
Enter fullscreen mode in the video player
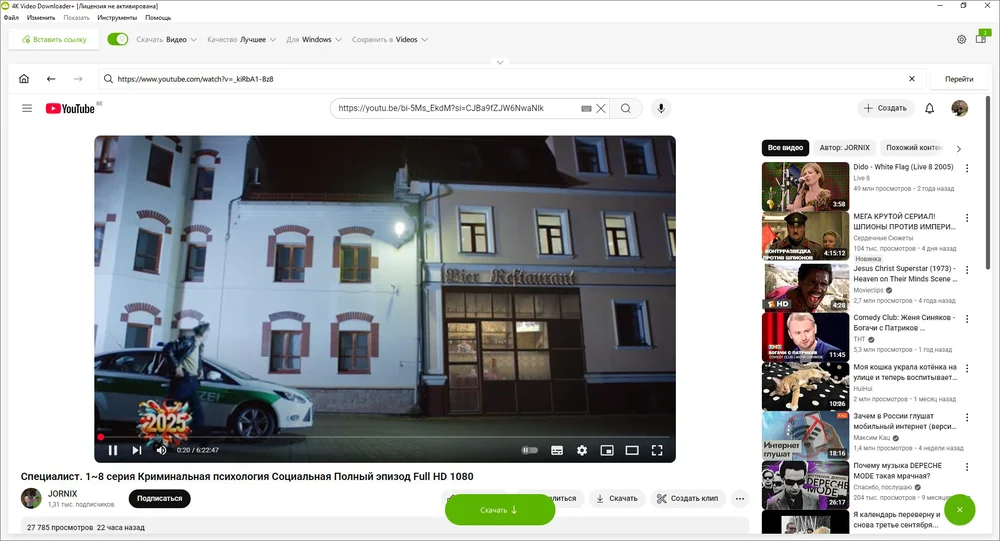click(x=657, y=450)
